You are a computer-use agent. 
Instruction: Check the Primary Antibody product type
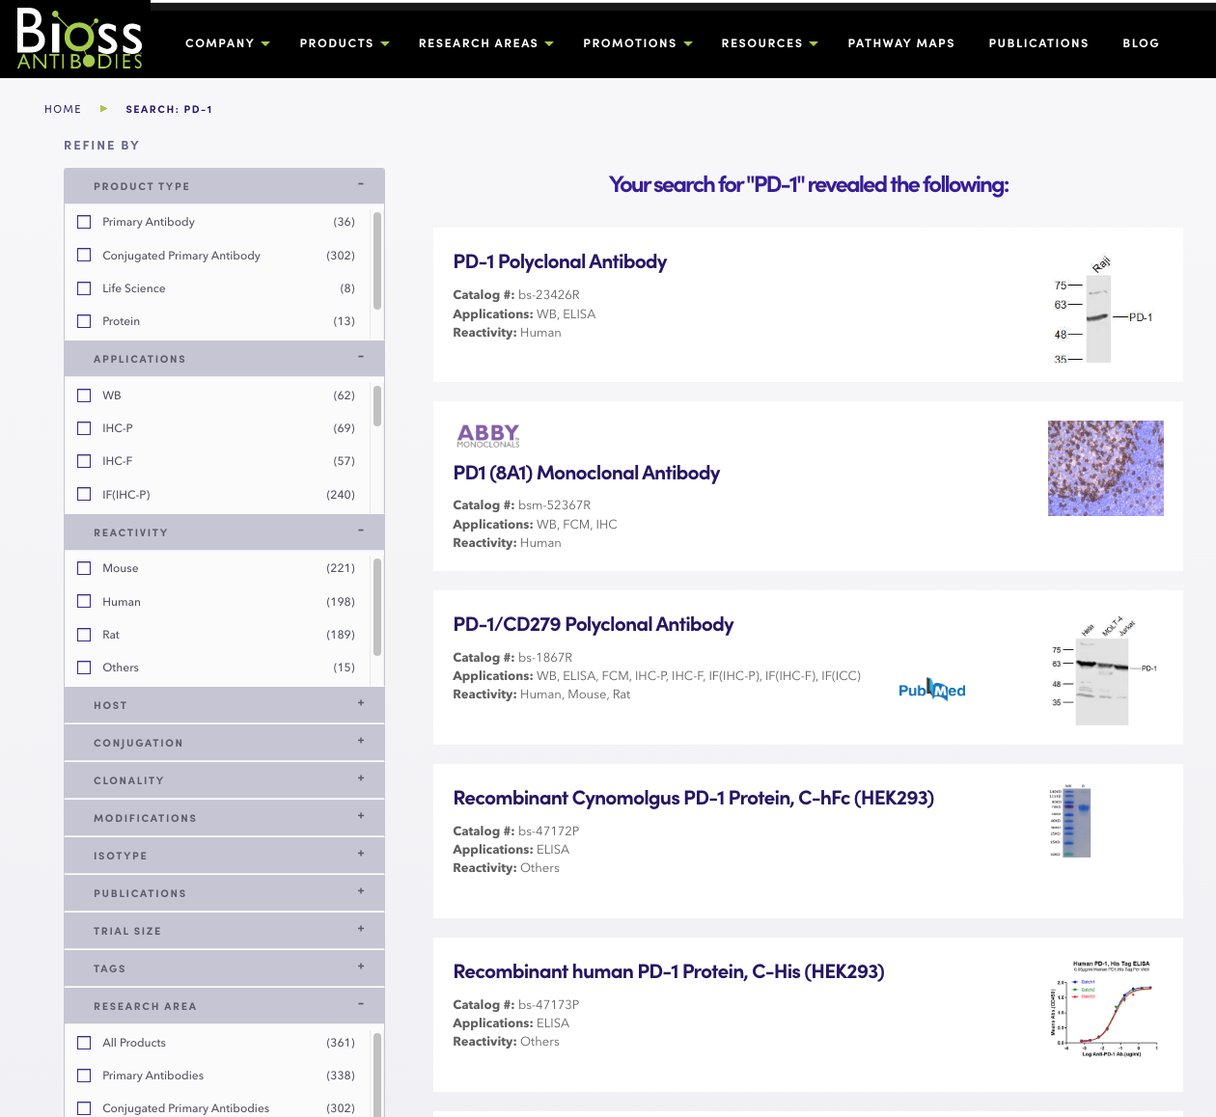(84, 222)
